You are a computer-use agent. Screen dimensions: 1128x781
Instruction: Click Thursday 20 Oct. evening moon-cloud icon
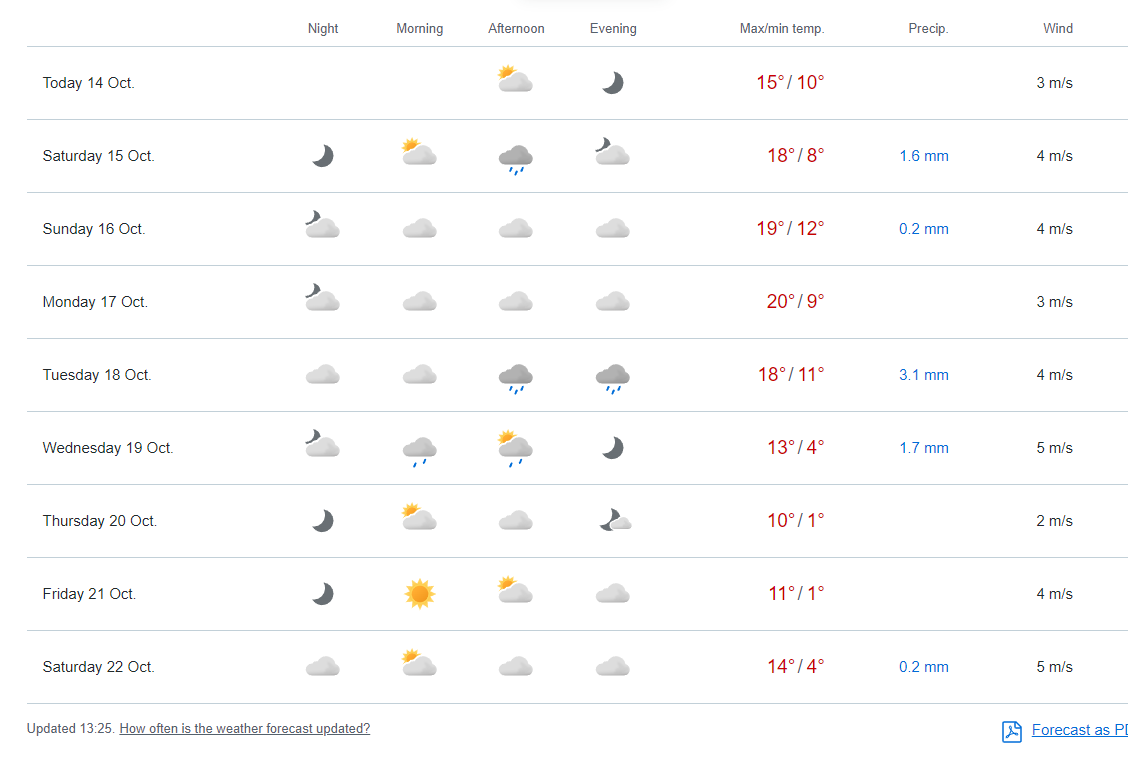(x=614, y=520)
